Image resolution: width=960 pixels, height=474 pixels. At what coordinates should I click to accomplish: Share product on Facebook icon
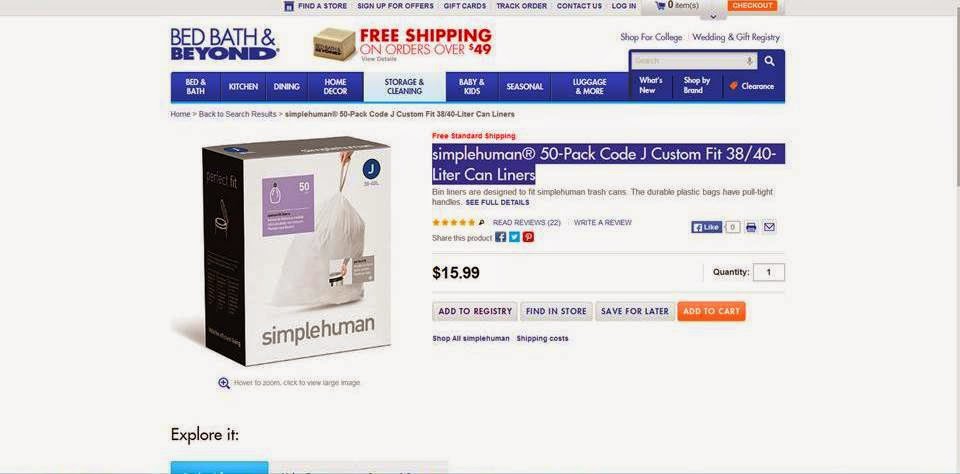click(500, 237)
